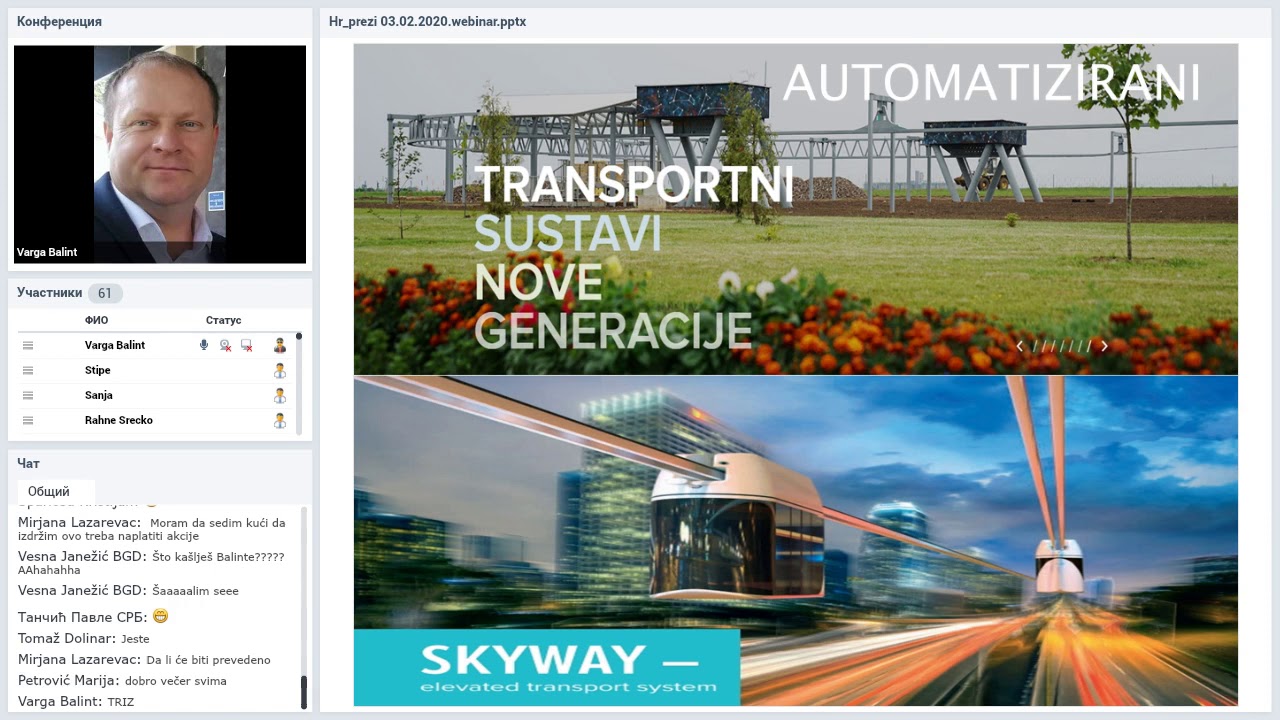Click the SKYWAY logo on the slide

coord(547,667)
